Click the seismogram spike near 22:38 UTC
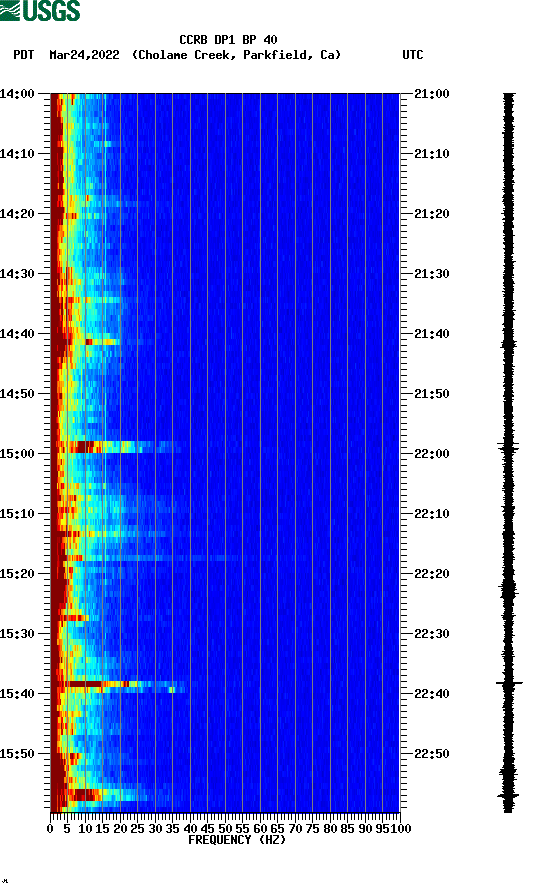Image resolution: width=552 pixels, height=892 pixels. [509, 682]
